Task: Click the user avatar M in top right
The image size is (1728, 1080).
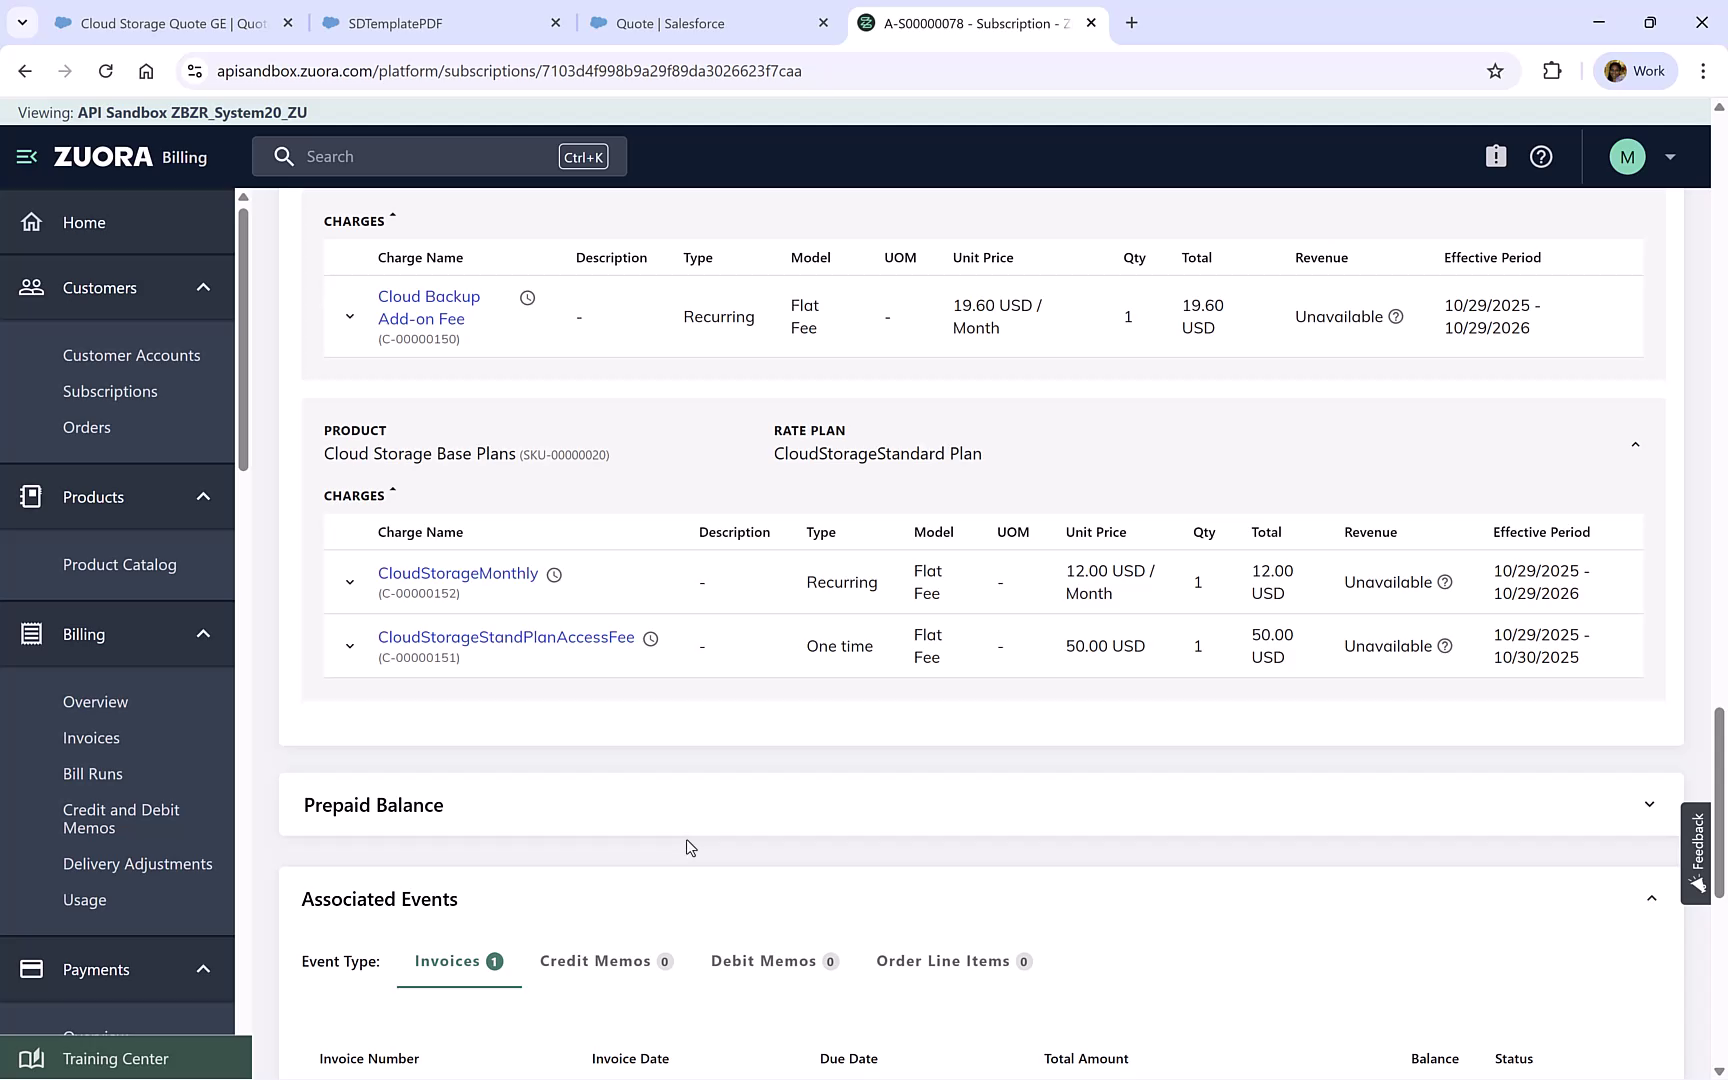Action: [1627, 156]
